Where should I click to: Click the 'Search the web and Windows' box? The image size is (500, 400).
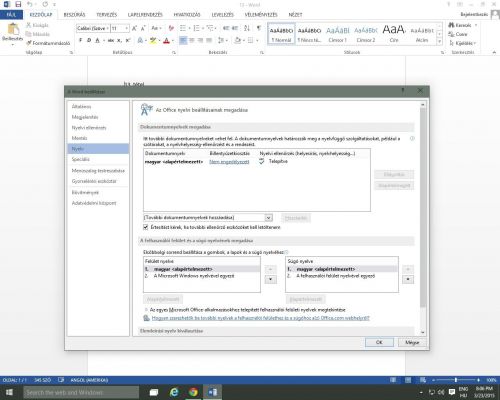click(x=81, y=392)
